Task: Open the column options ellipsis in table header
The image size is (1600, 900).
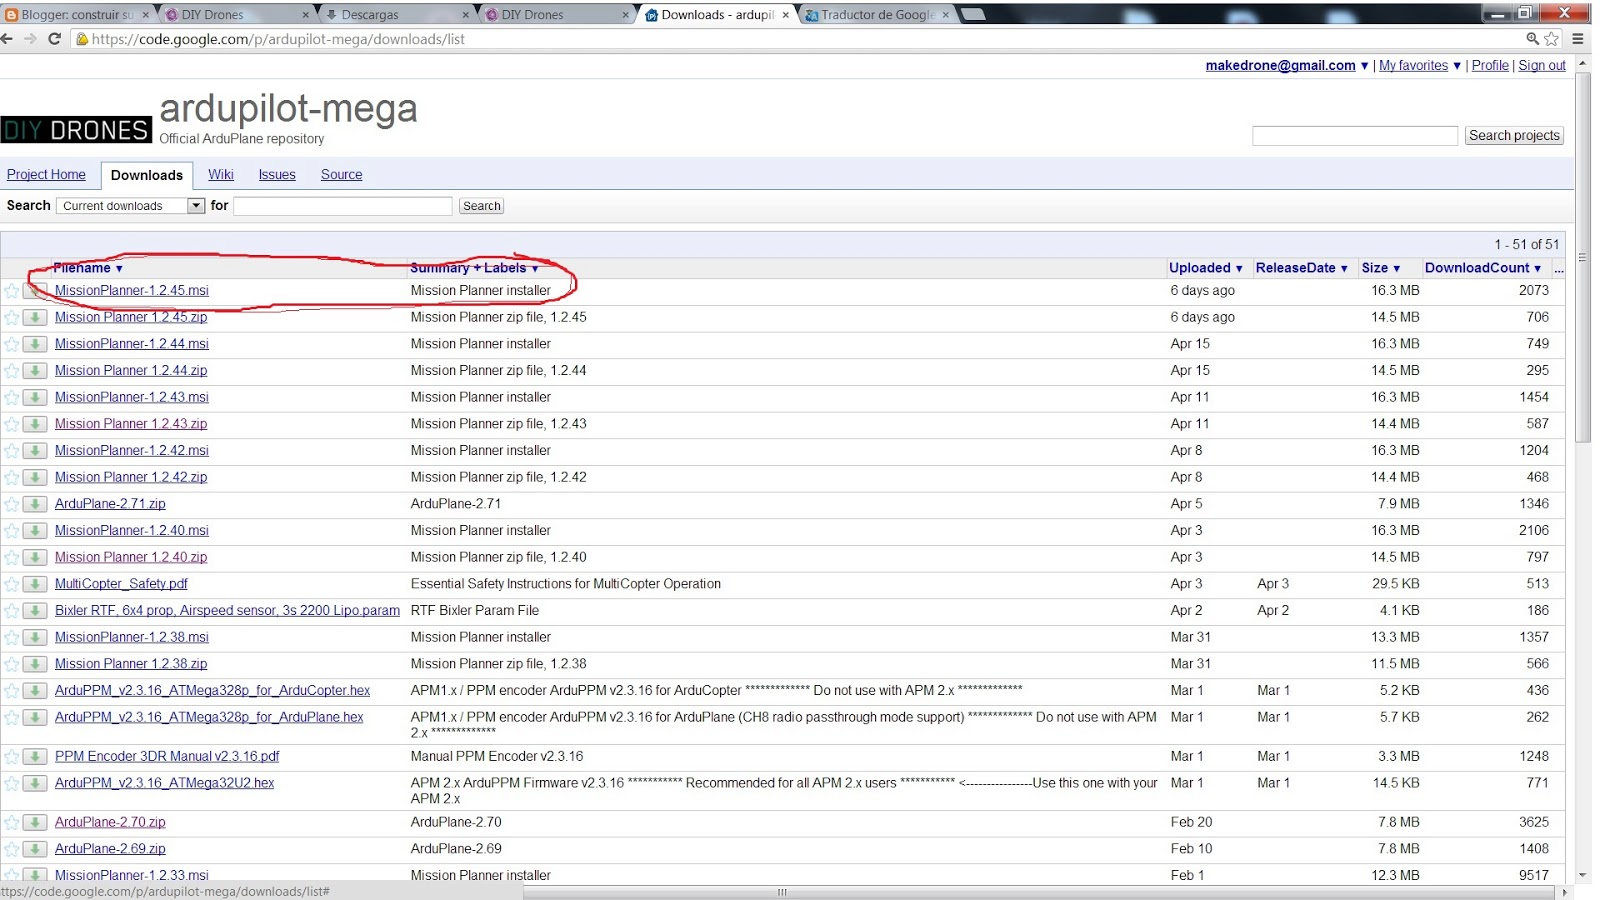Action: pos(1558,268)
